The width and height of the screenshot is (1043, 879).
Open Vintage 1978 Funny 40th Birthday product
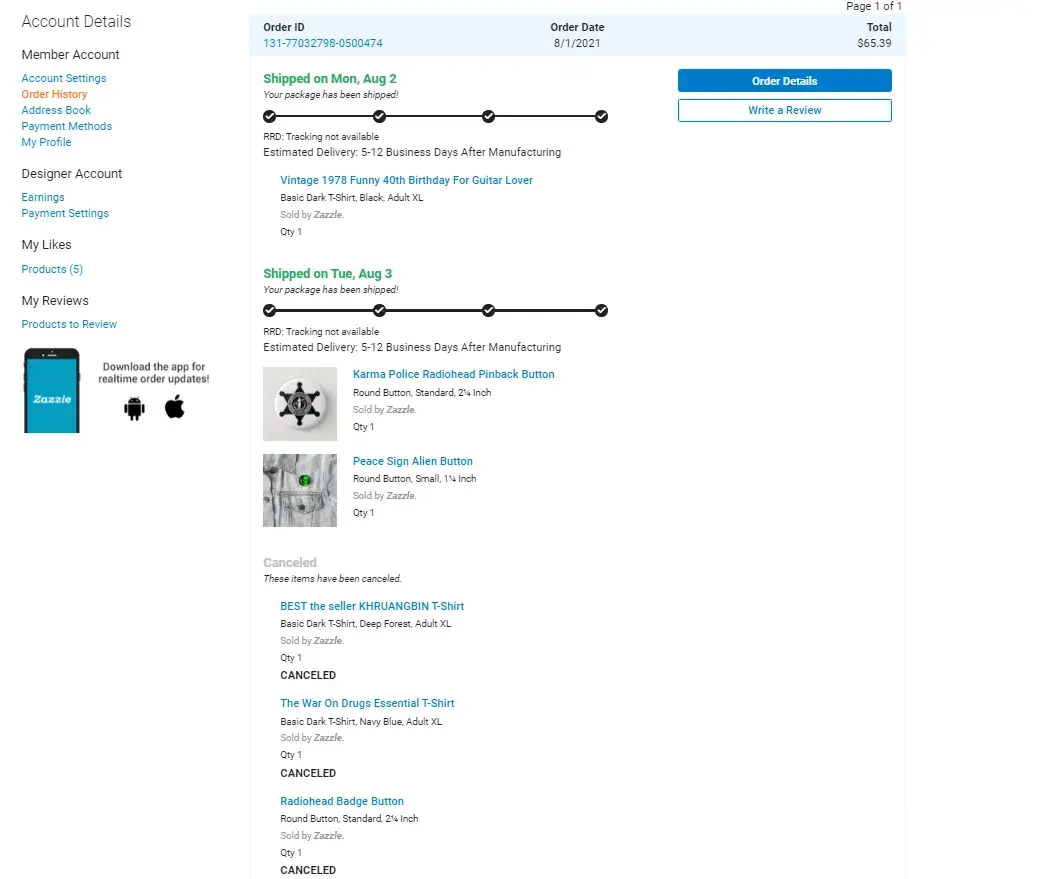click(x=406, y=180)
